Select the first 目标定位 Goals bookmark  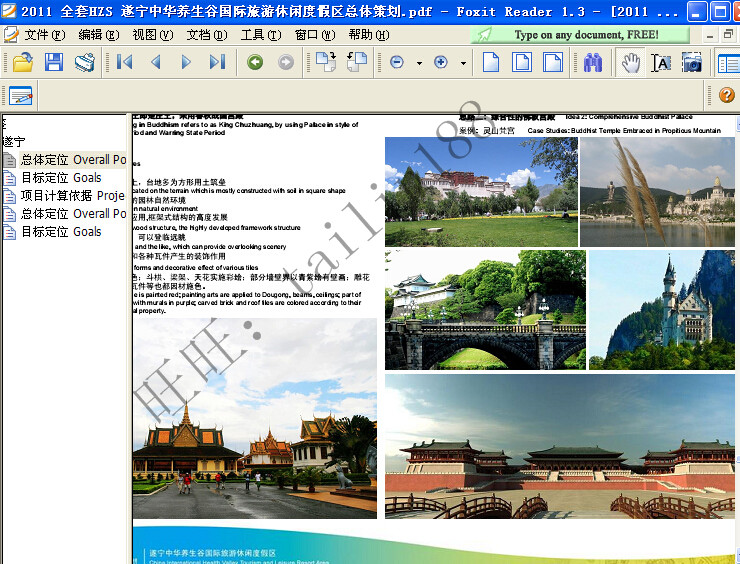pos(61,177)
